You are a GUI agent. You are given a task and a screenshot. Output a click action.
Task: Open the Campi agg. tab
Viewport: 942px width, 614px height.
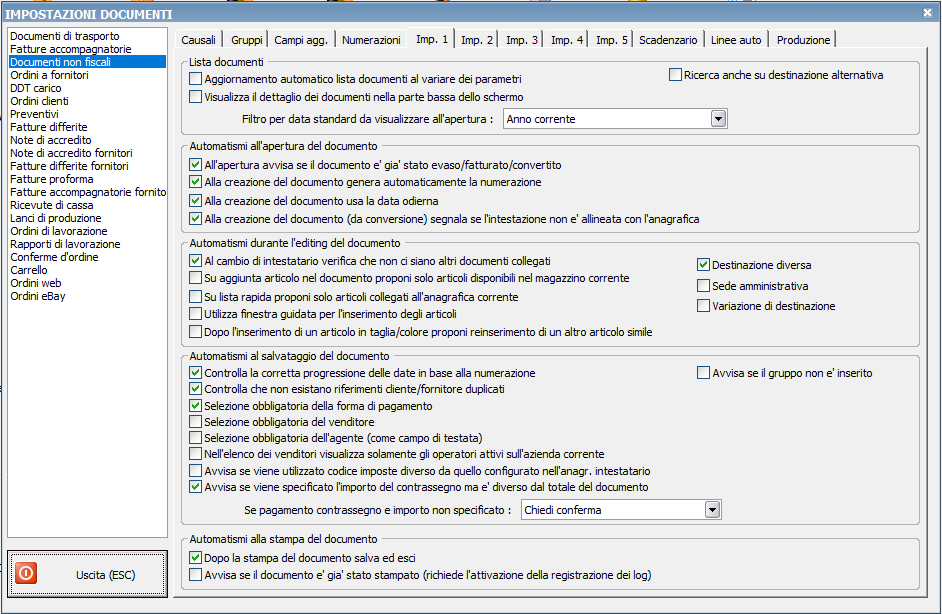coord(301,40)
